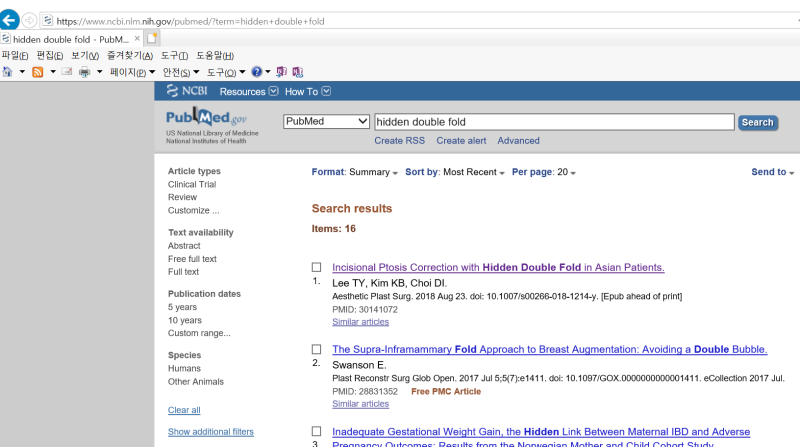
Task: Click the RSS feeds icon
Action: coord(37,72)
